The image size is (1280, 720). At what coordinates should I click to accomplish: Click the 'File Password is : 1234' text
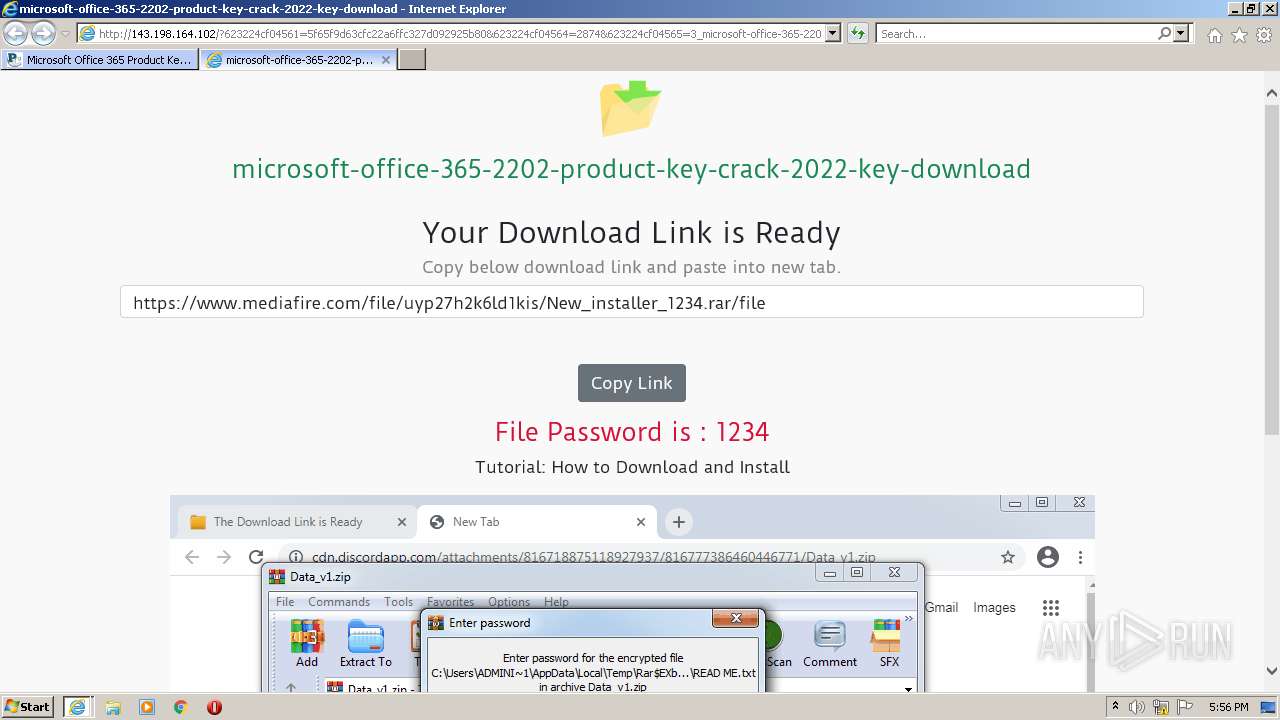click(631, 432)
